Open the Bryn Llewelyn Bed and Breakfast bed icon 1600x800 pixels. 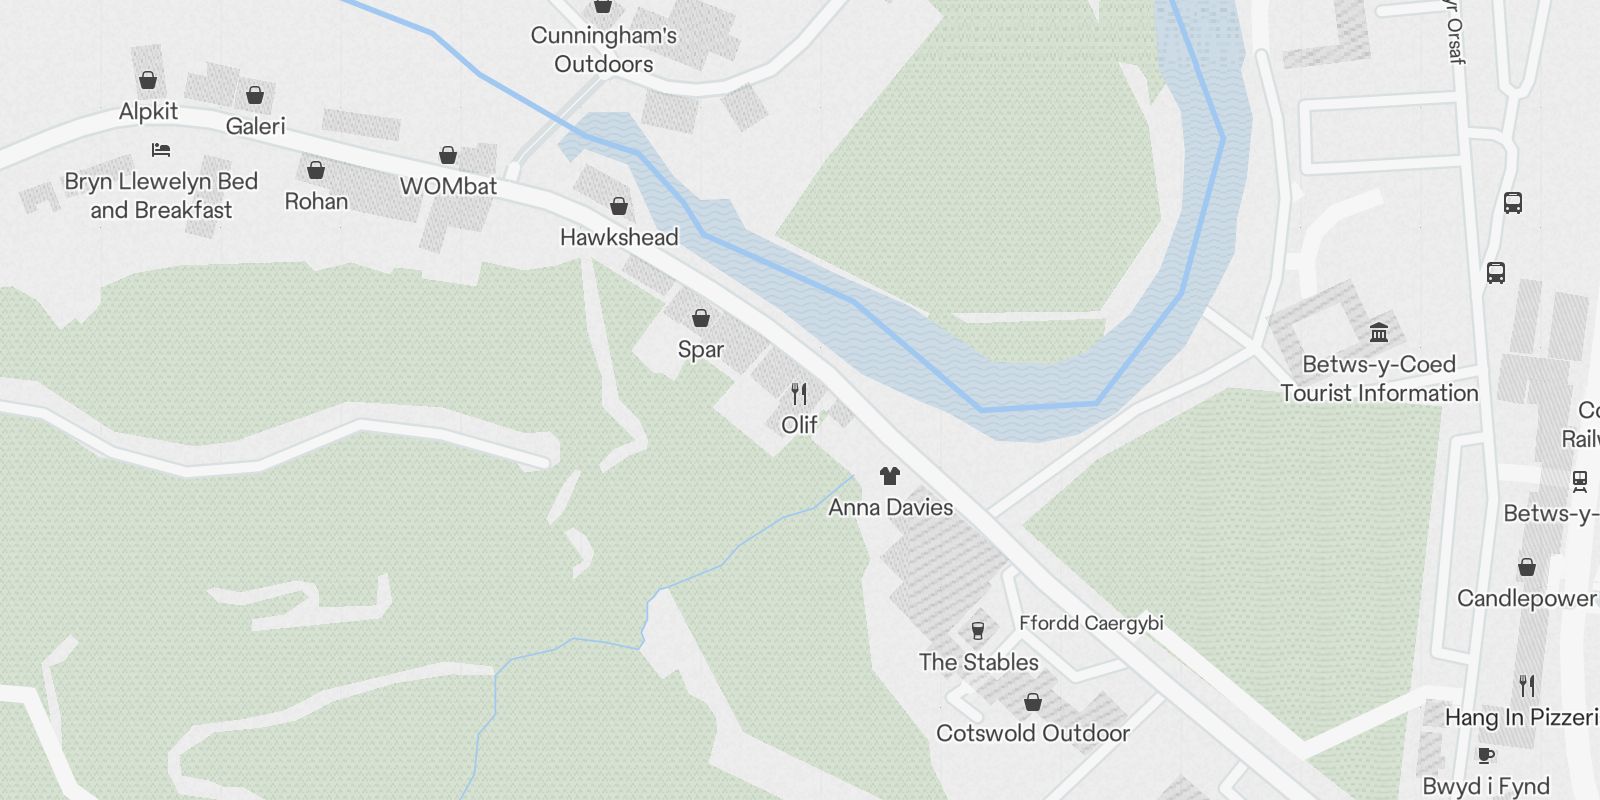click(x=161, y=150)
